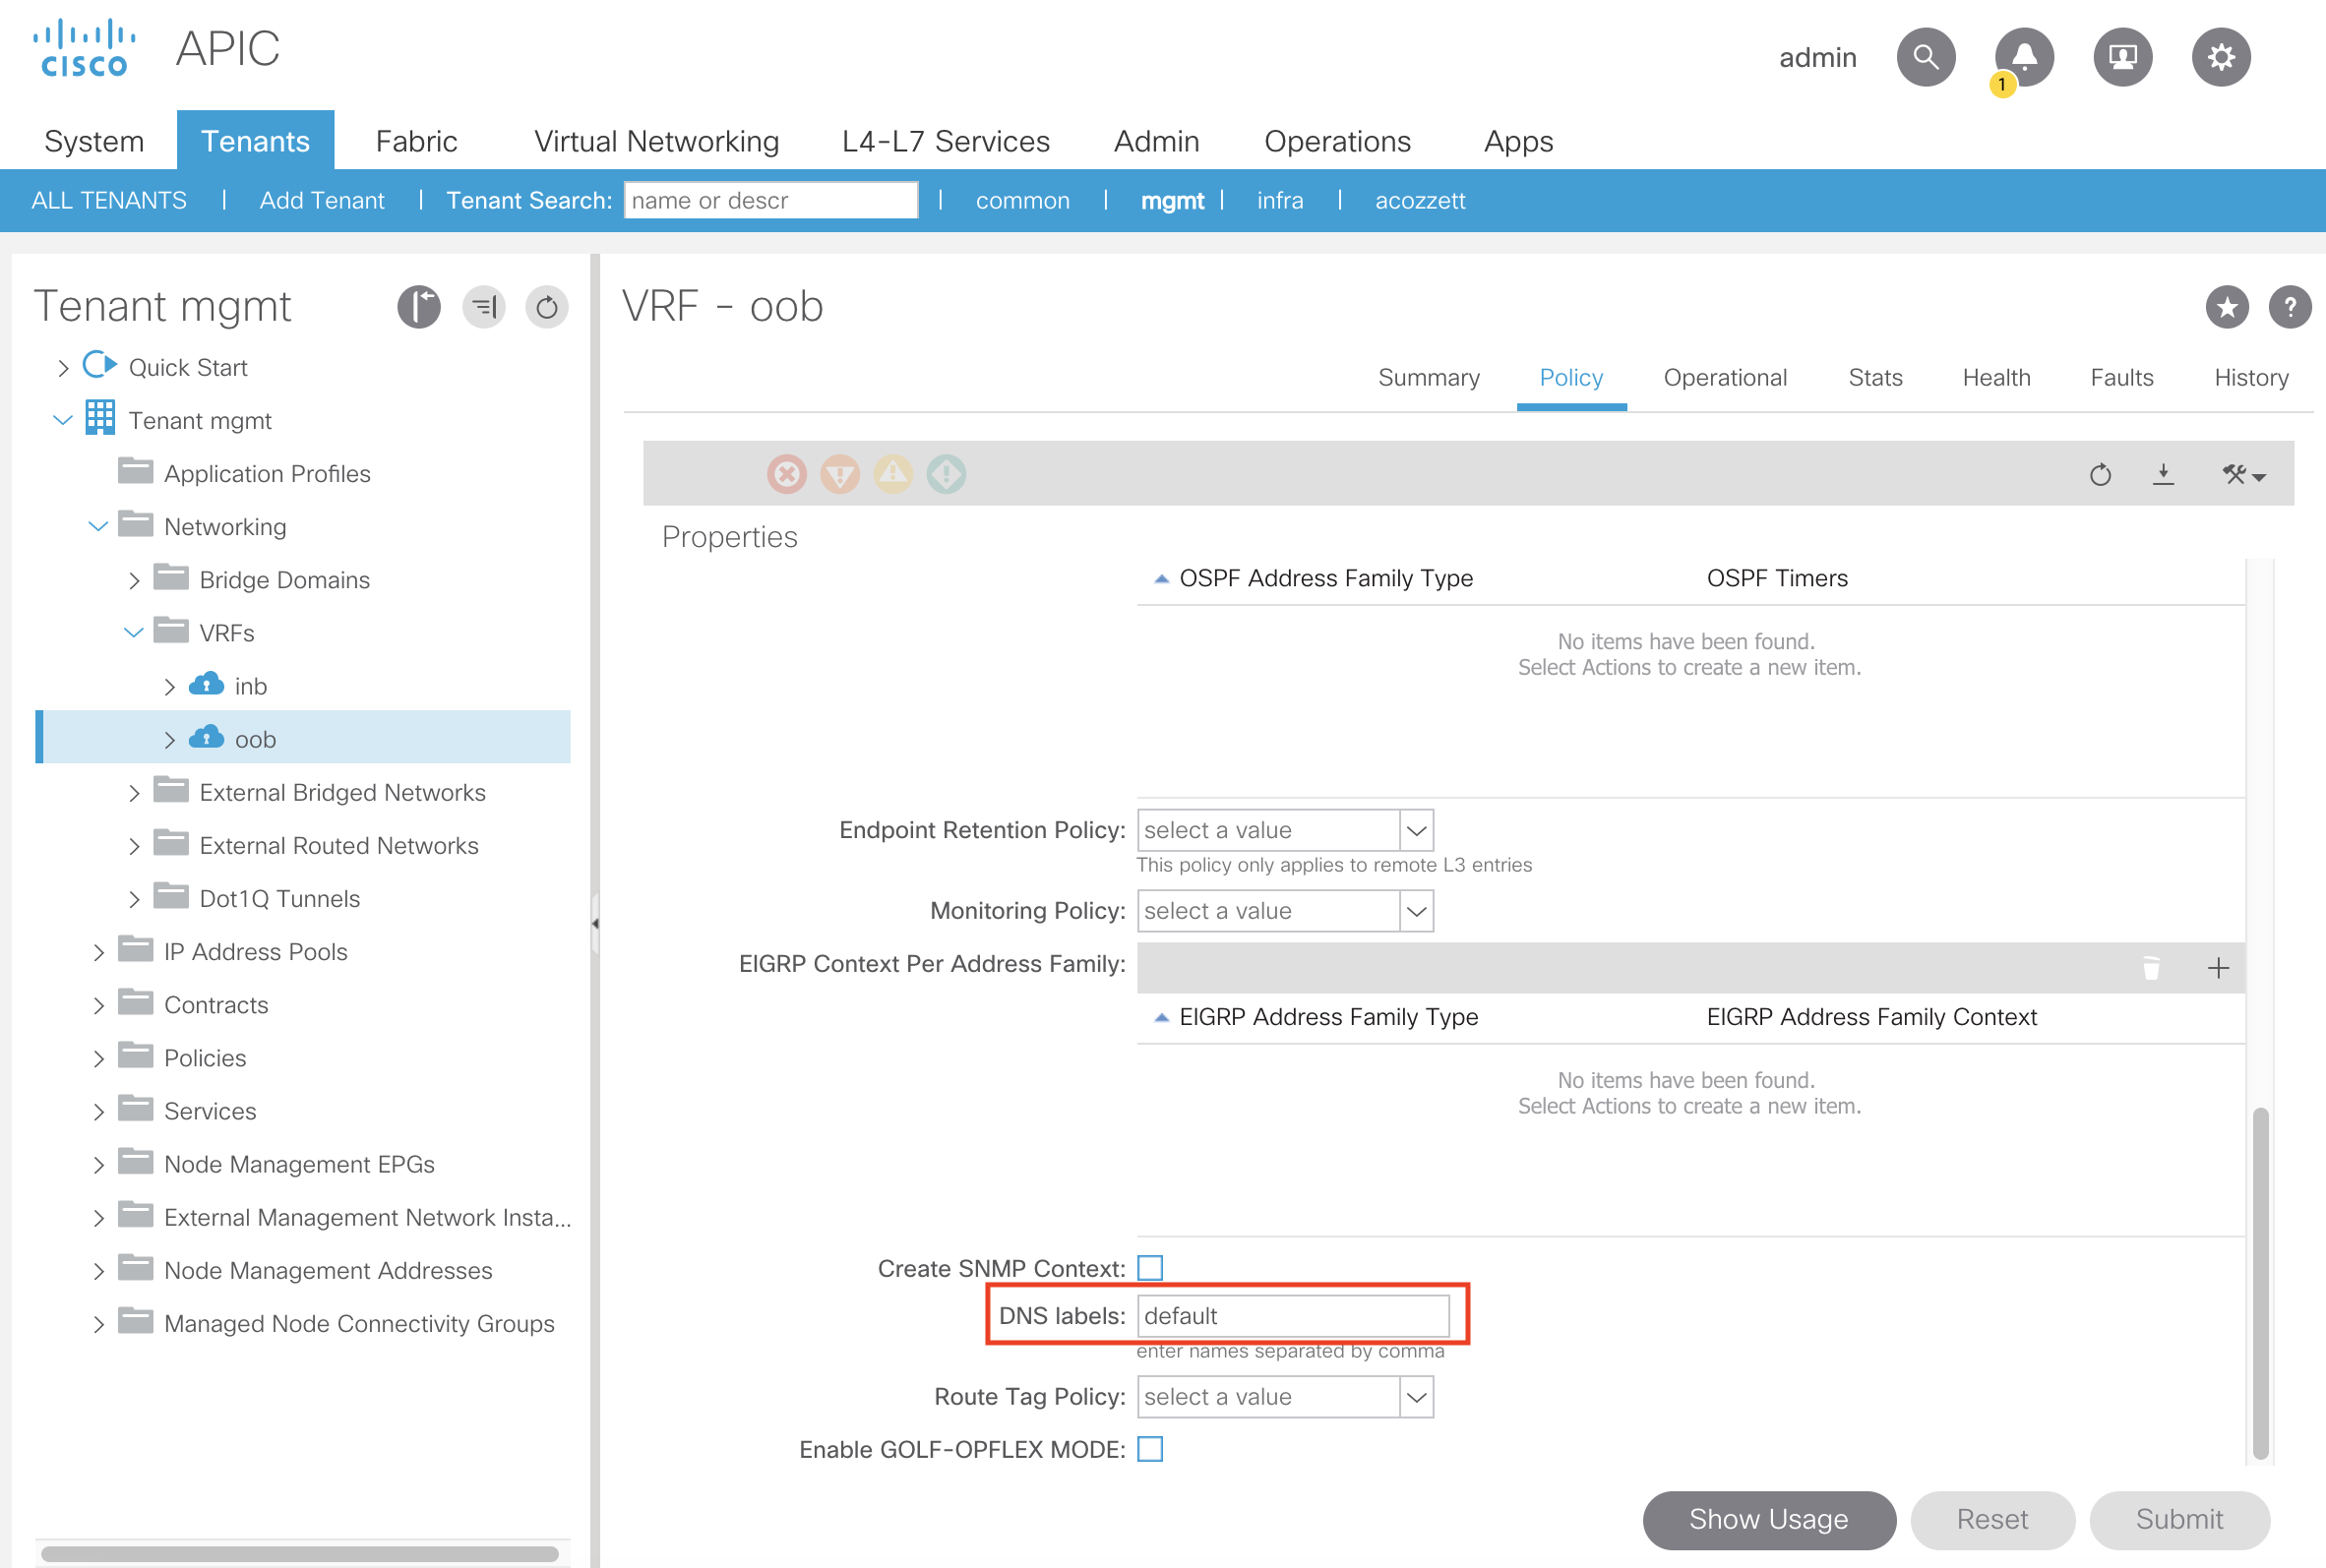Open the notifications bell icon
This screenshot has width=2326, height=1568.
point(2023,57)
